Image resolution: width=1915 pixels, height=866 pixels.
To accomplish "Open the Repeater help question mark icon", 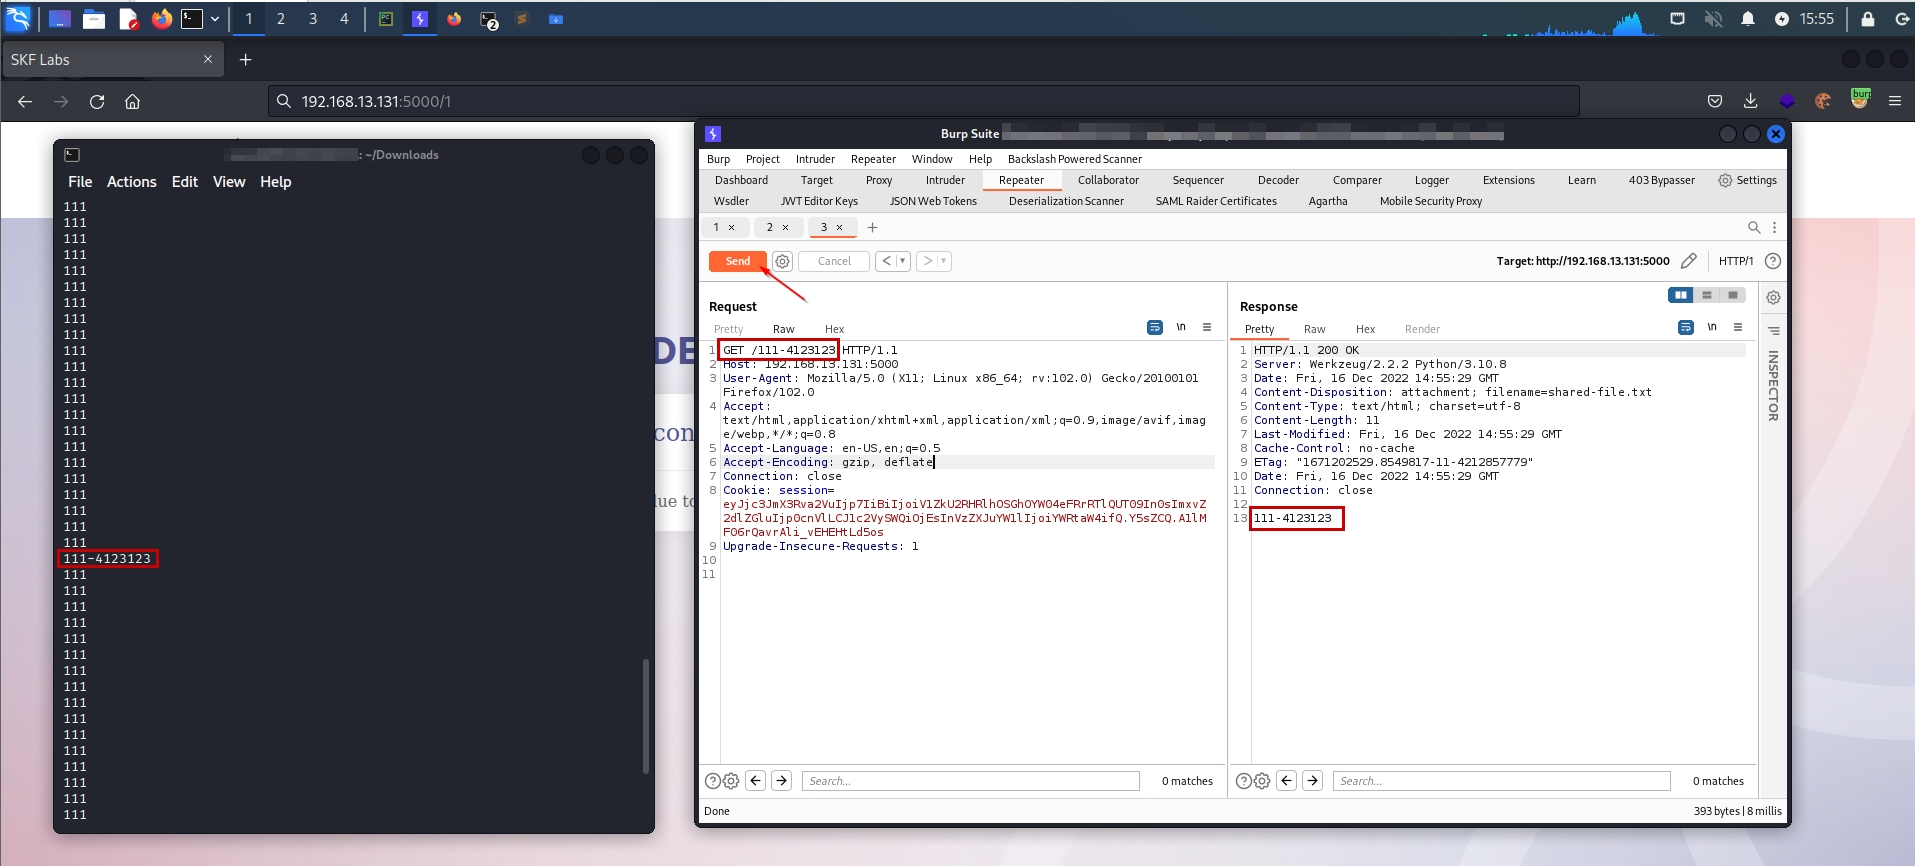I will (1773, 261).
